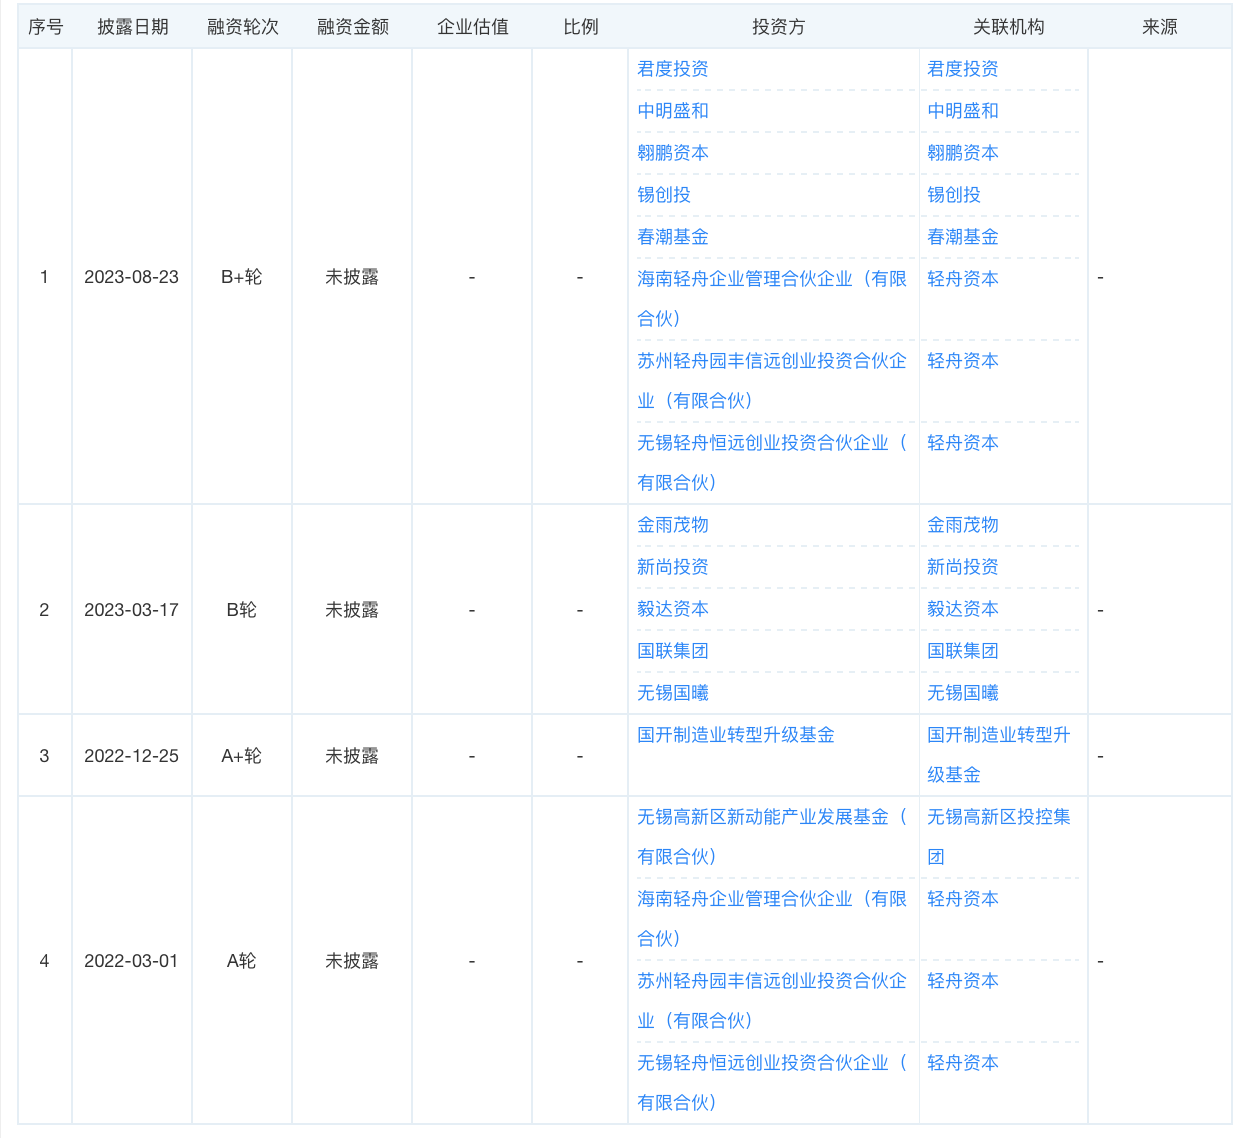1234x1138 pixels.
Task: Open investor link 翱鹏资本 in 投资方 column
Action: 673,153
